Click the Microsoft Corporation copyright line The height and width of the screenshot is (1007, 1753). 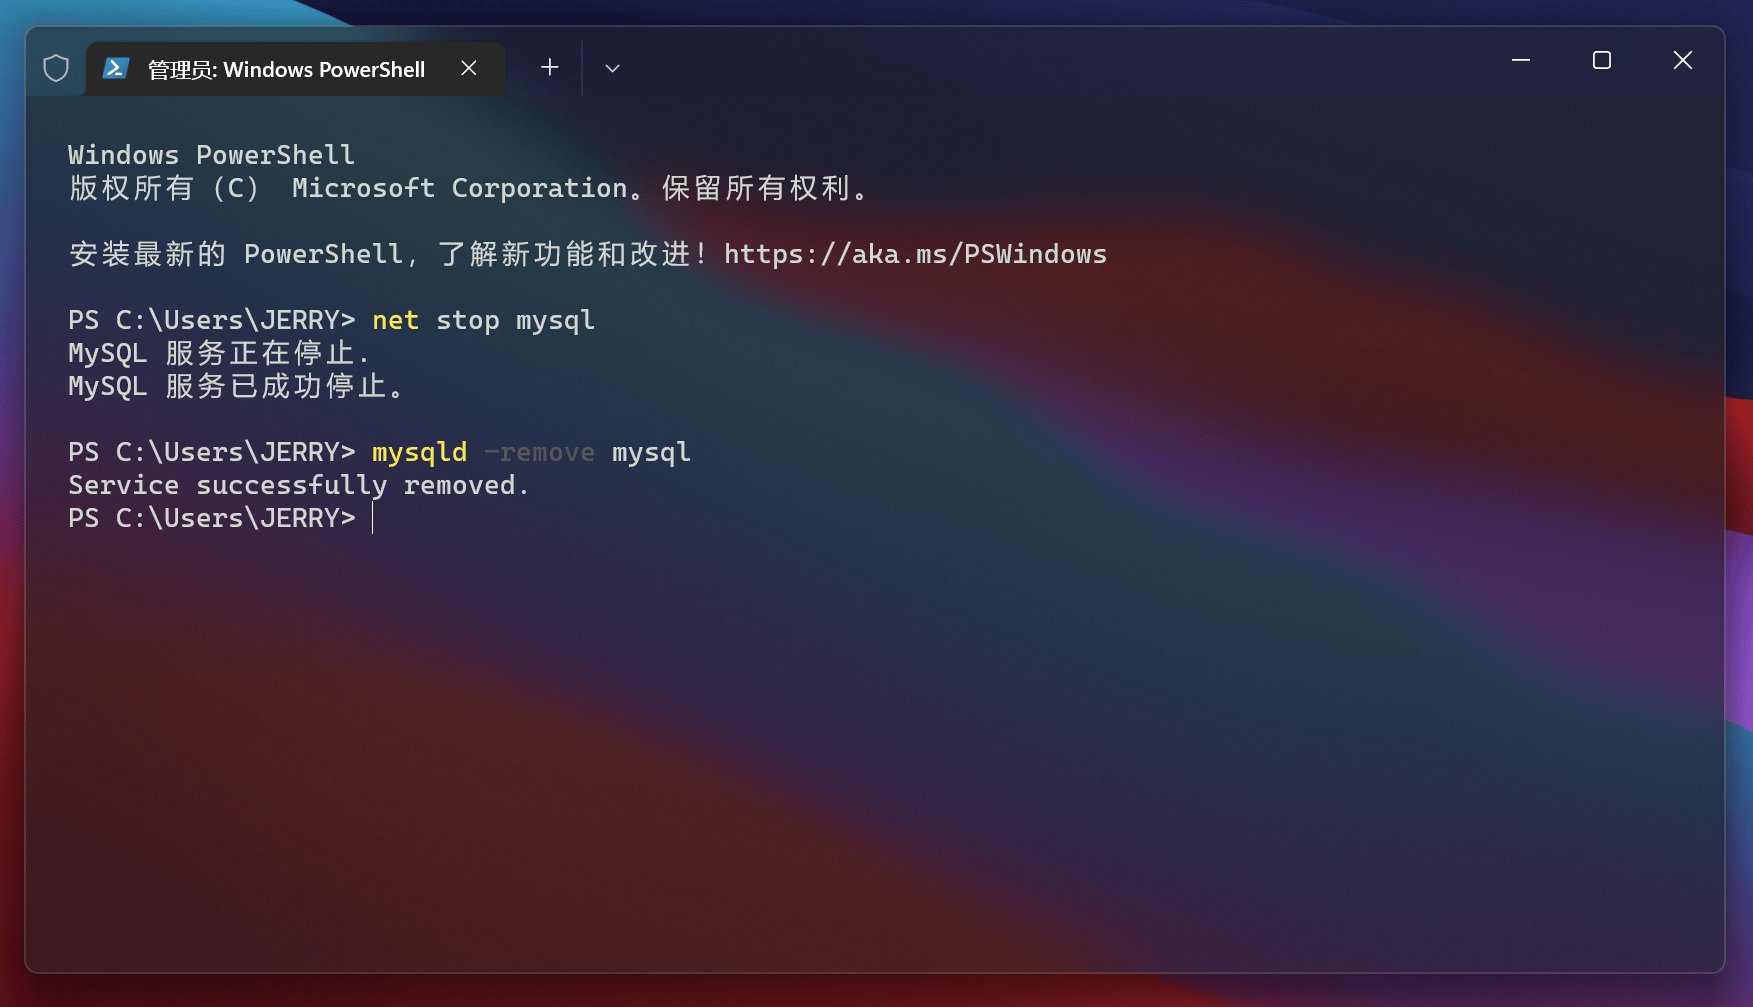469,188
